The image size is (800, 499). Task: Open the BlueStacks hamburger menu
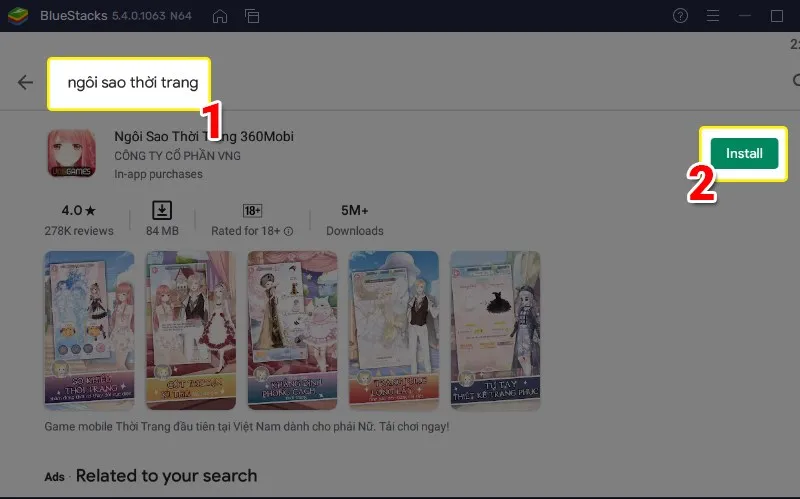point(713,16)
